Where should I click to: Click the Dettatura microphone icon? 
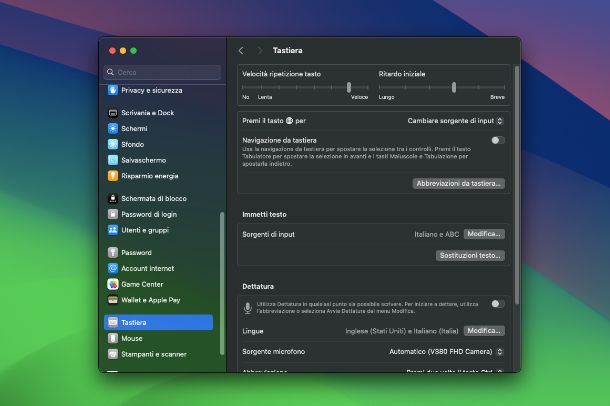pos(247,308)
